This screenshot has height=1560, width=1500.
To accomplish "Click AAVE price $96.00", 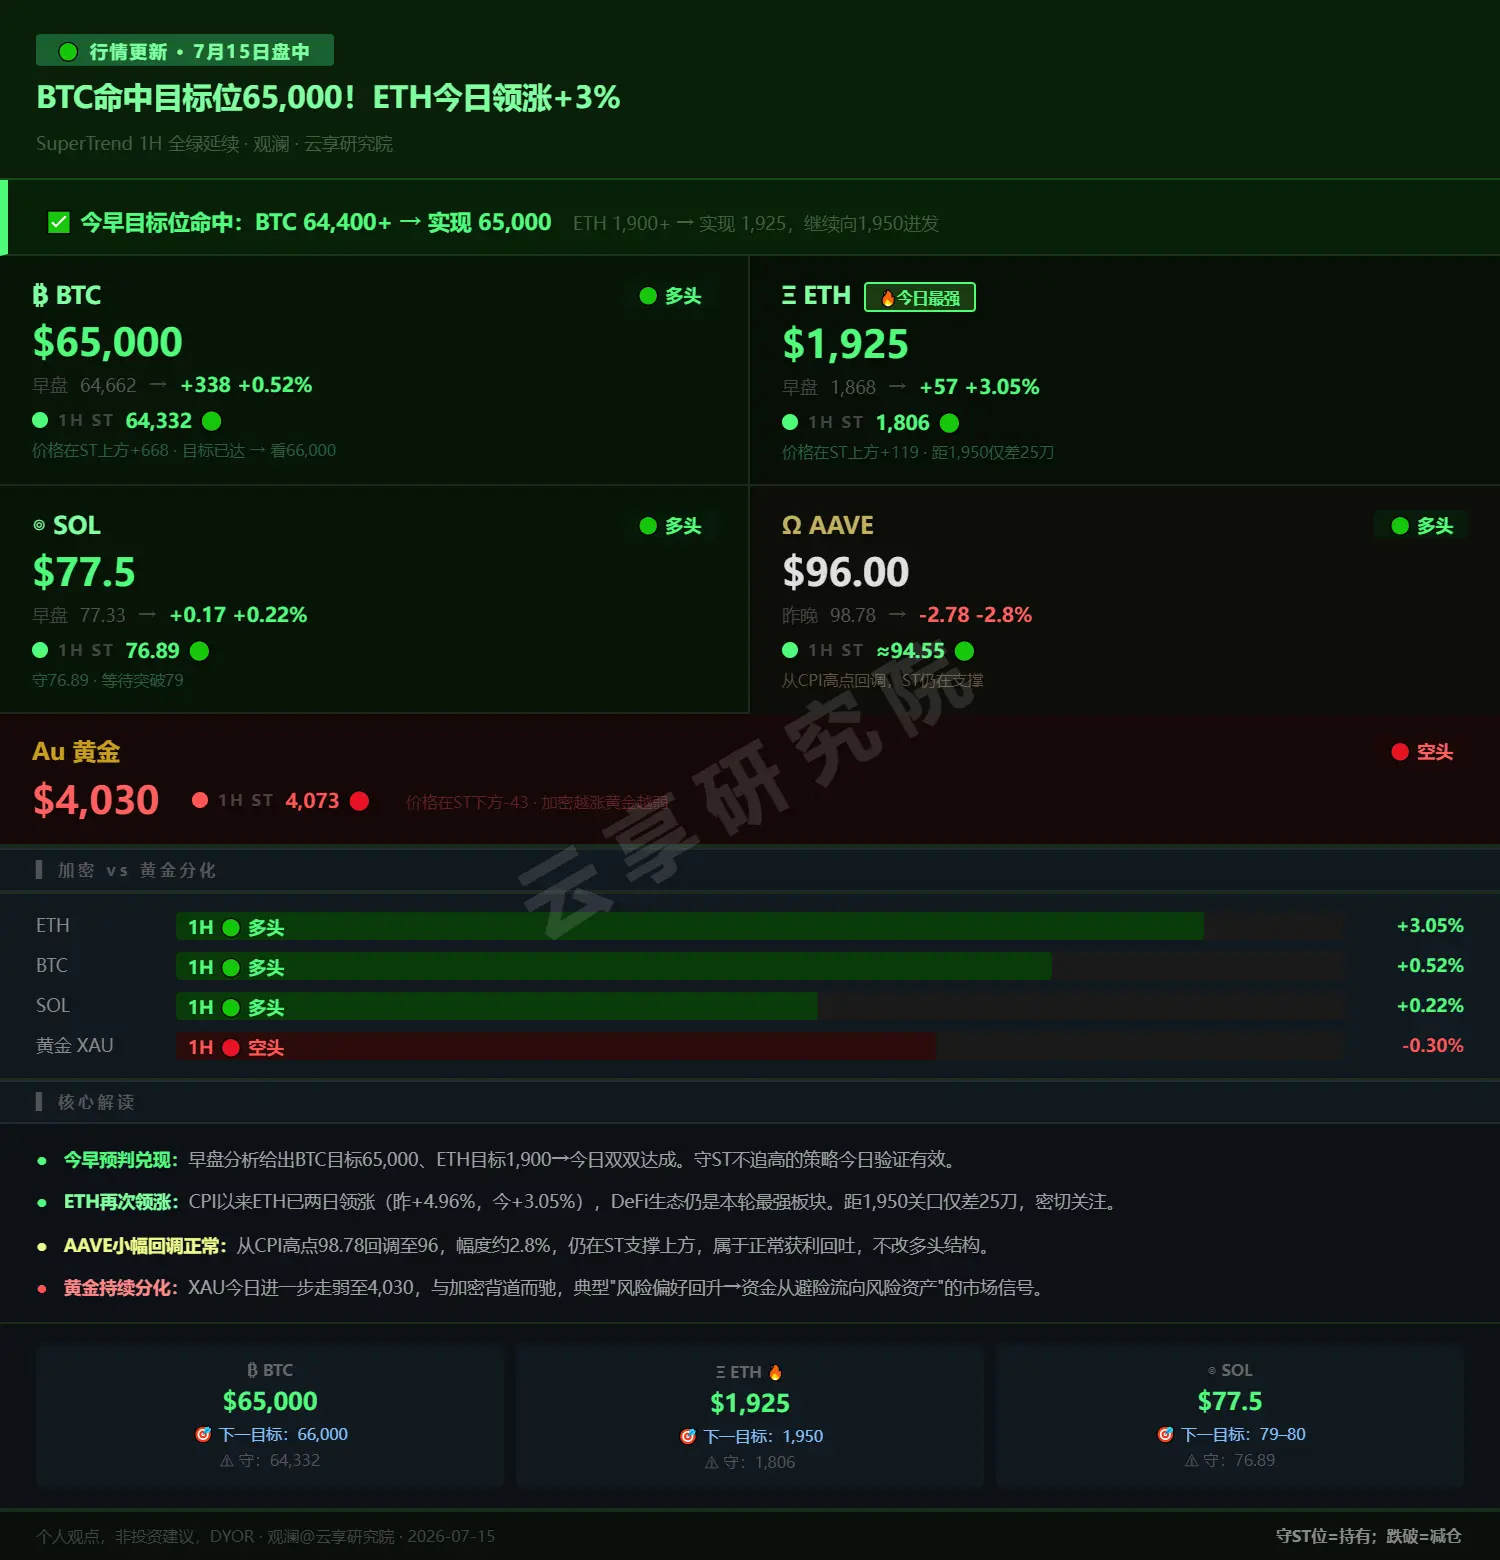I will click(x=845, y=572).
